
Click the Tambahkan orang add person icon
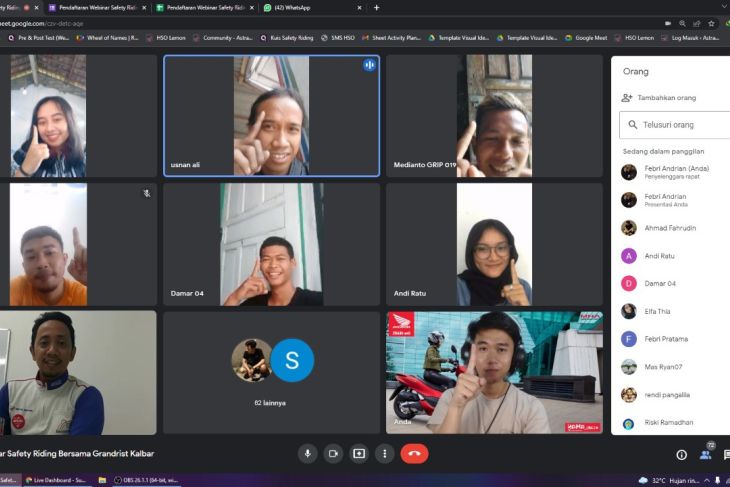coord(627,98)
